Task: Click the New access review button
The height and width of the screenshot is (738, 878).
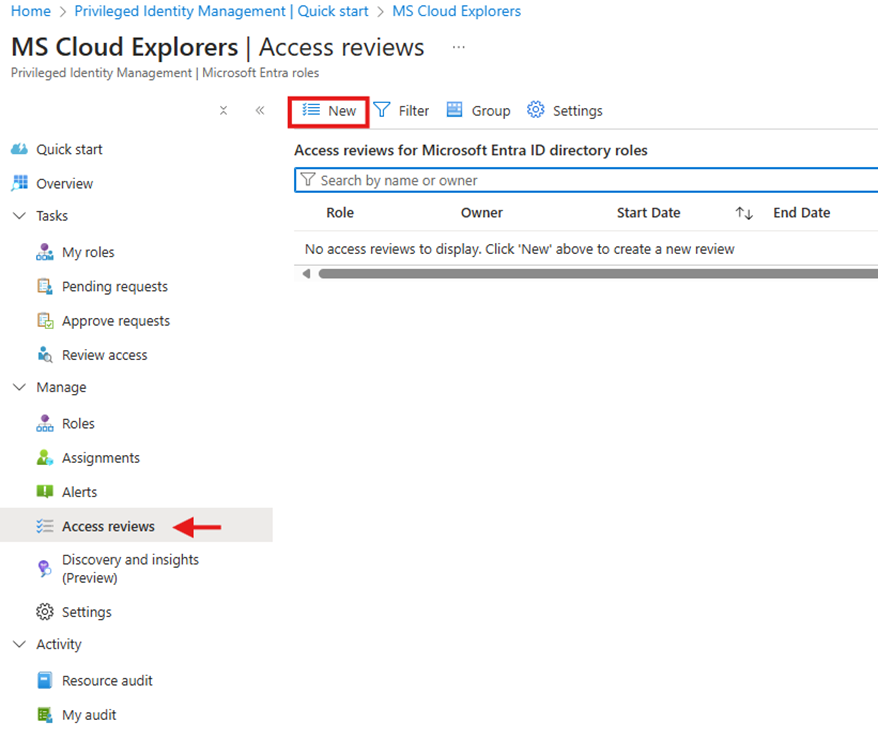Action: point(330,111)
